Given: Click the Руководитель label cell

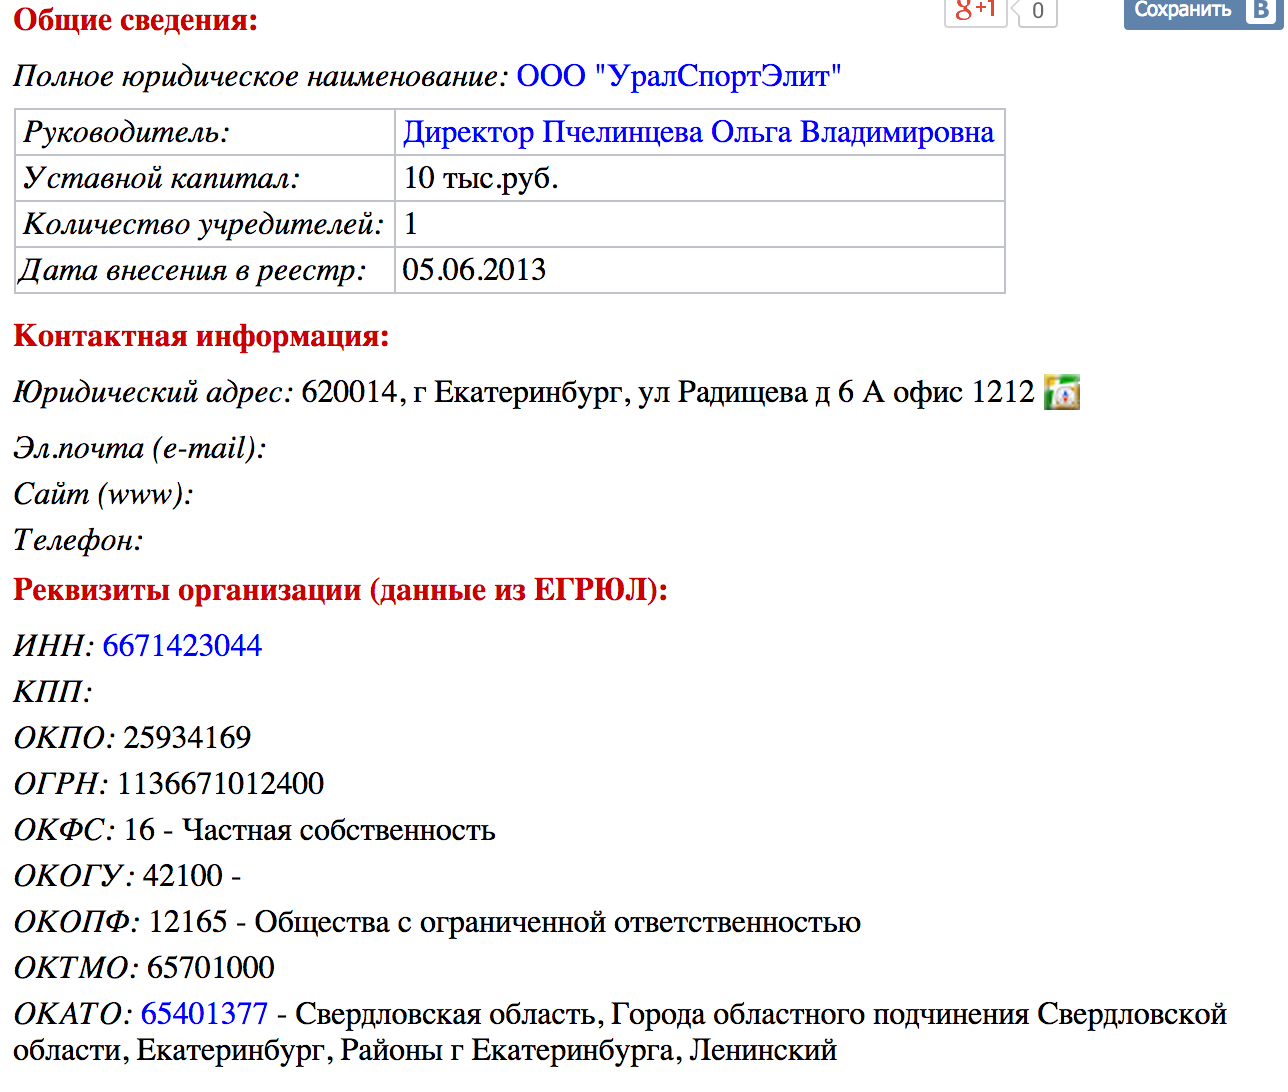Looking at the screenshot, I should tap(205, 132).
